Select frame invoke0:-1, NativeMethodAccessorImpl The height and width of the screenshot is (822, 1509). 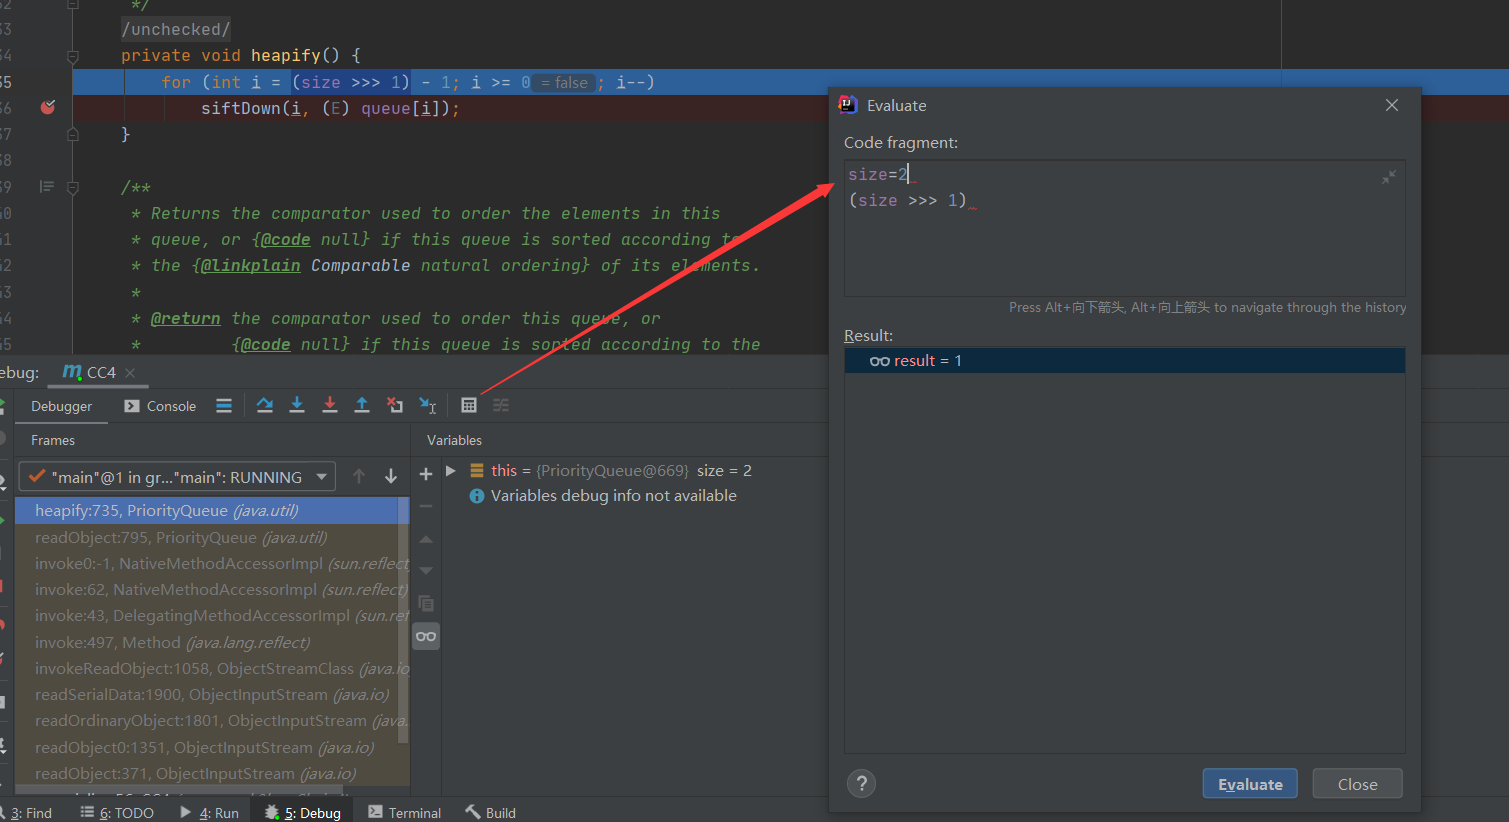pyautogui.click(x=206, y=564)
